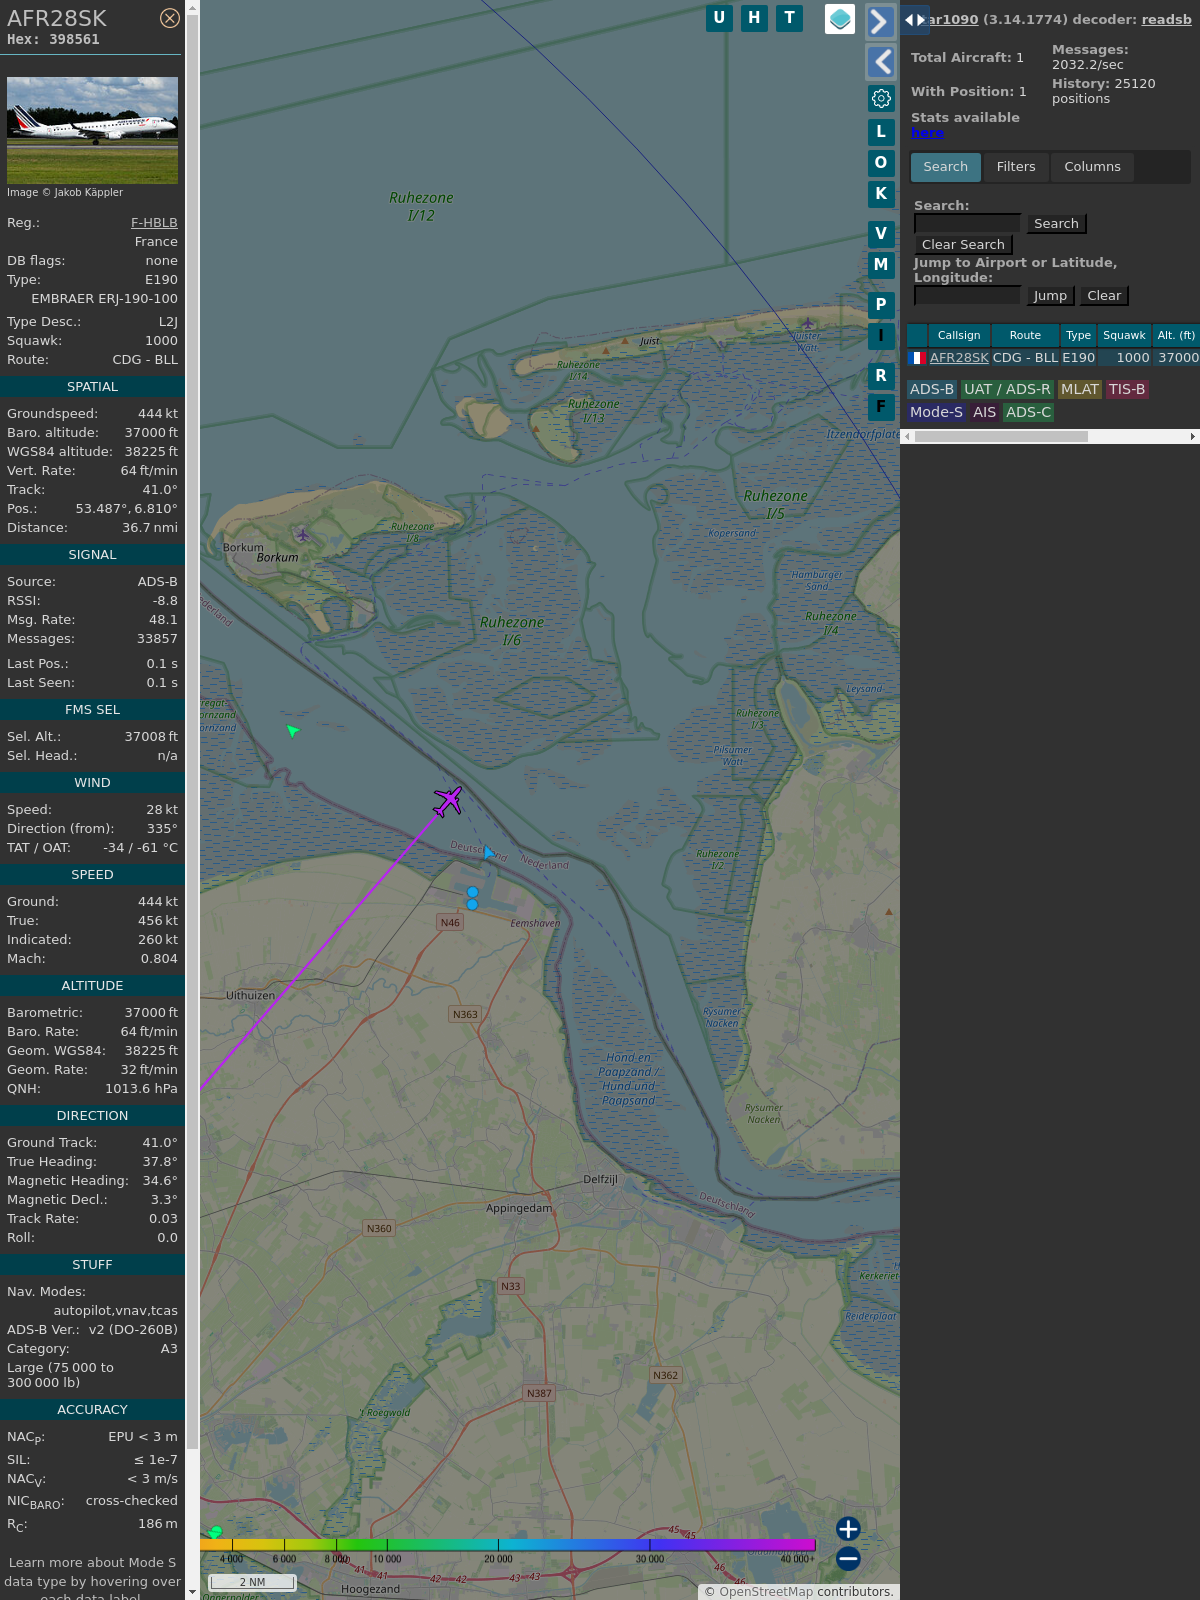
Task: Switch to the Search tab
Action: [x=946, y=167]
